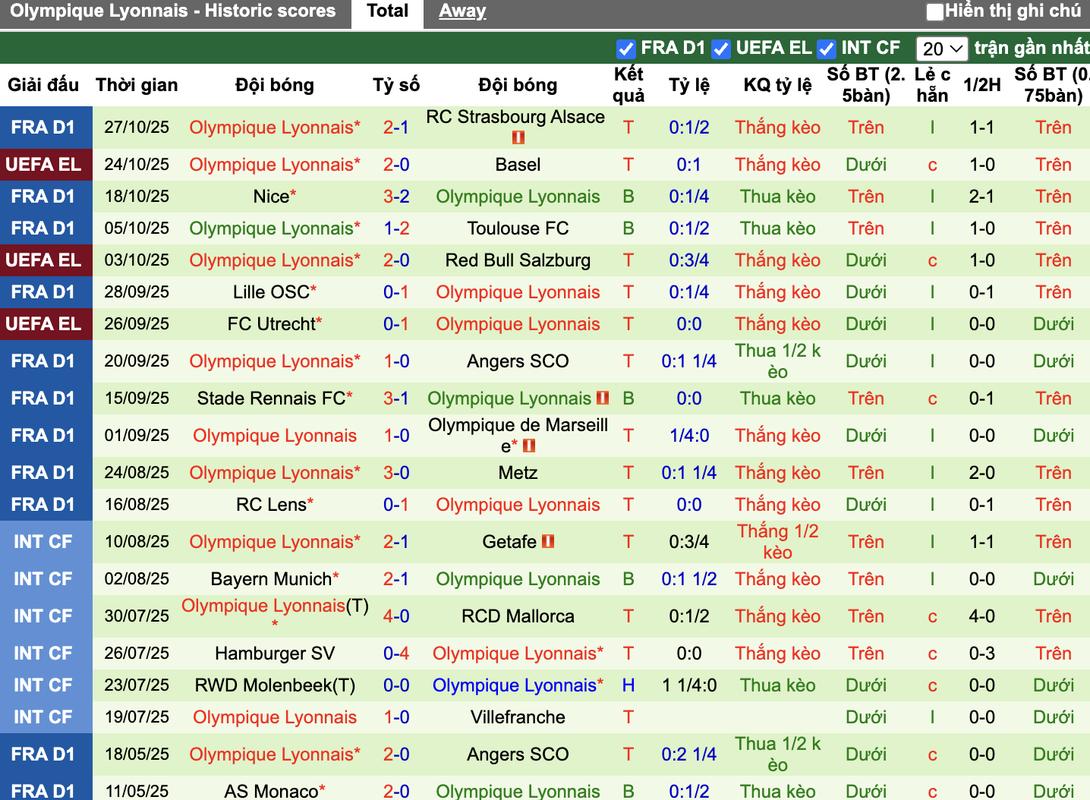The image size is (1090, 800).
Task: Click half-time score 2-1 on Nice row
Action: pyautogui.click(x=982, y=197)
